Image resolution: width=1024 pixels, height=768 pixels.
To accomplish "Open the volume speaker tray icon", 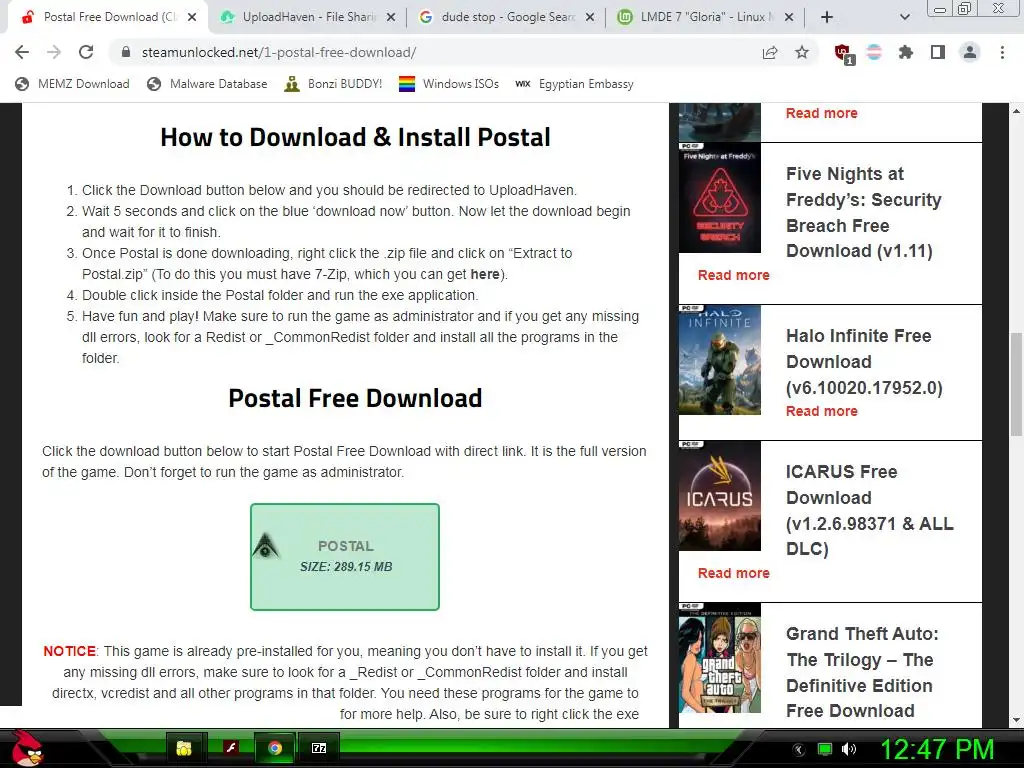I will 849,749.
